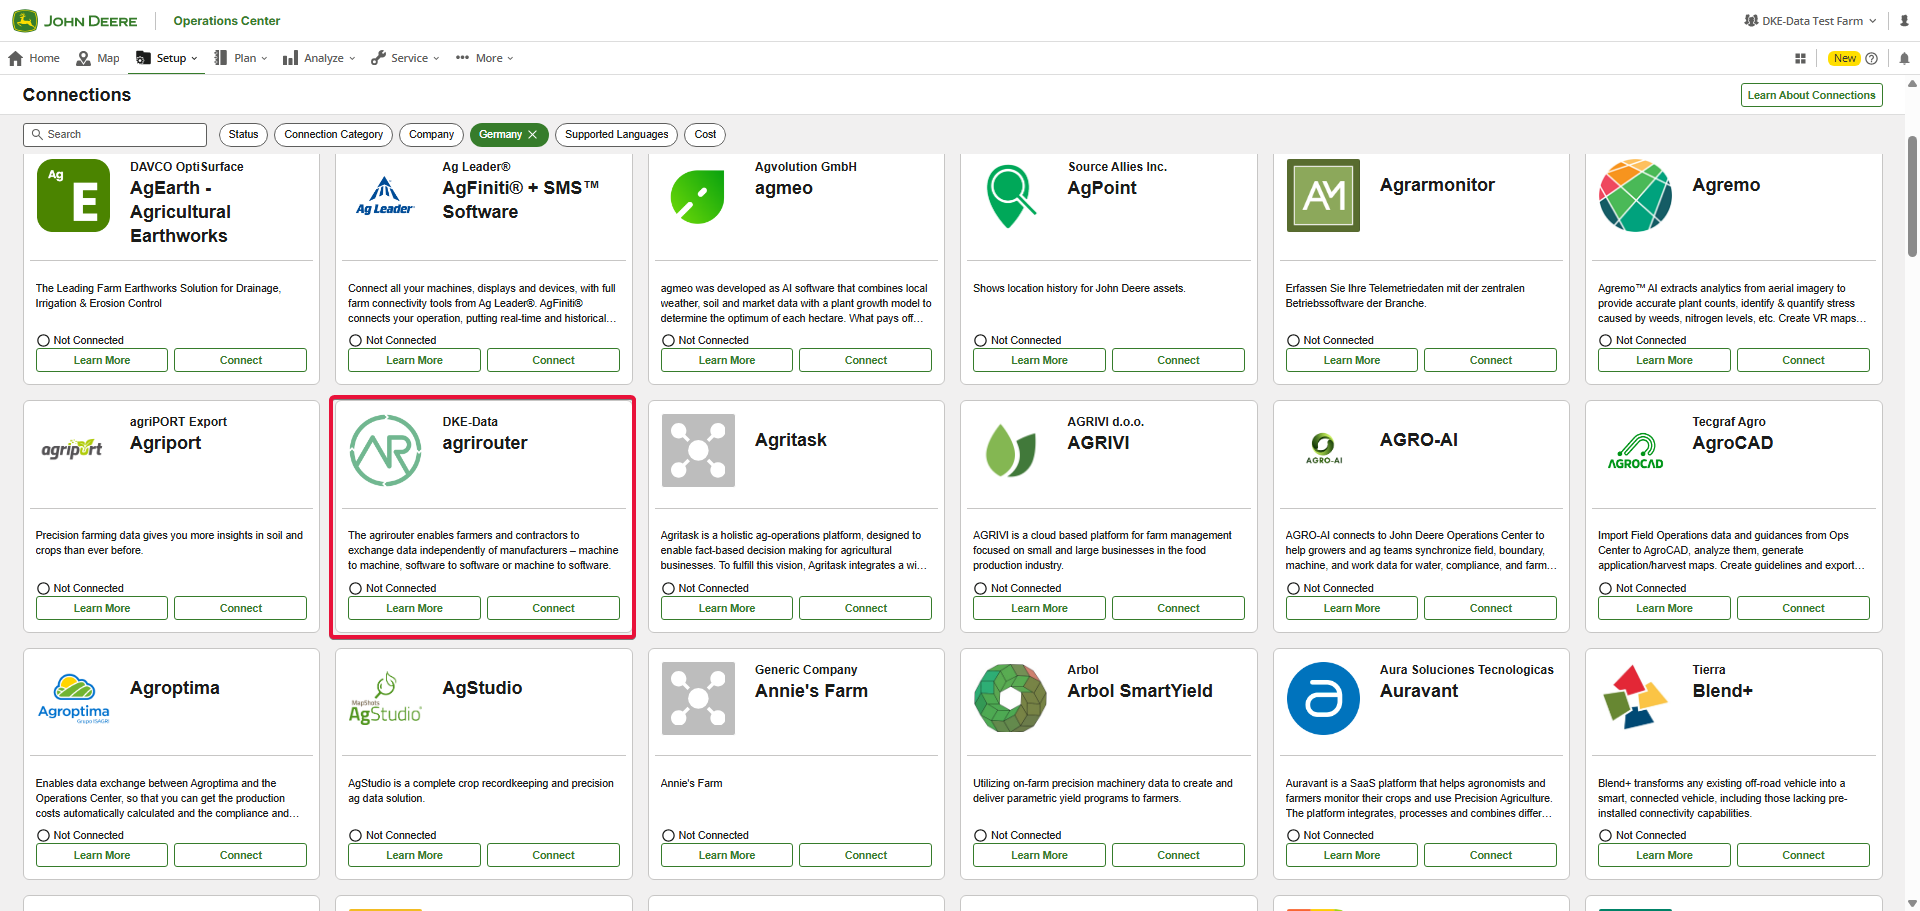Image resolution: width=1920 pixels, height=911 pixels.
Task: Click the Blend+ colorful logo
Action: pyautogui.click(x=1635, y=697)
